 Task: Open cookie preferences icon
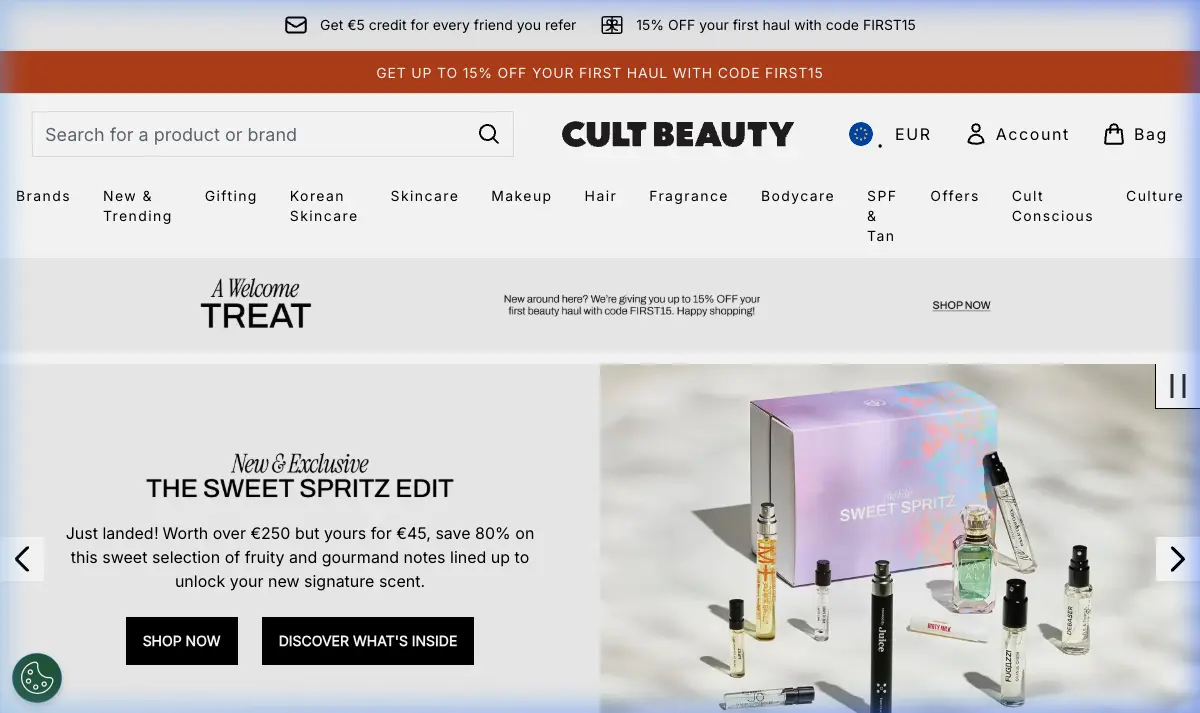point(37,678)
